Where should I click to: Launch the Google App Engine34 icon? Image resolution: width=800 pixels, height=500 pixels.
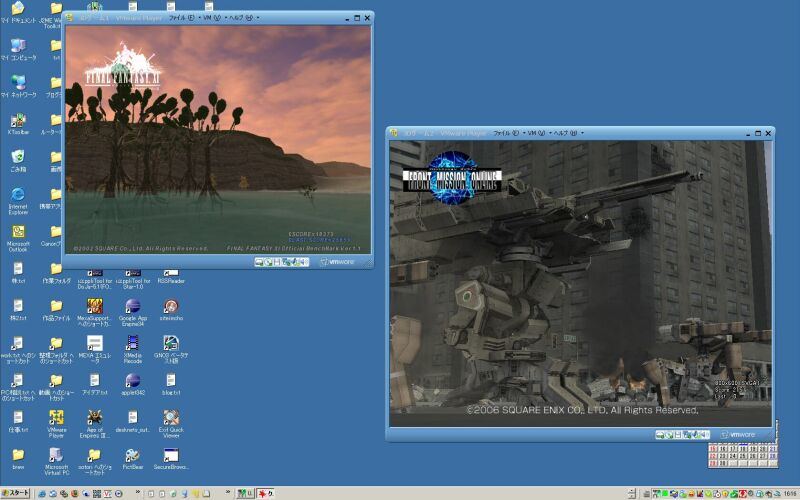pyautogui.click(x=133, y=312)
